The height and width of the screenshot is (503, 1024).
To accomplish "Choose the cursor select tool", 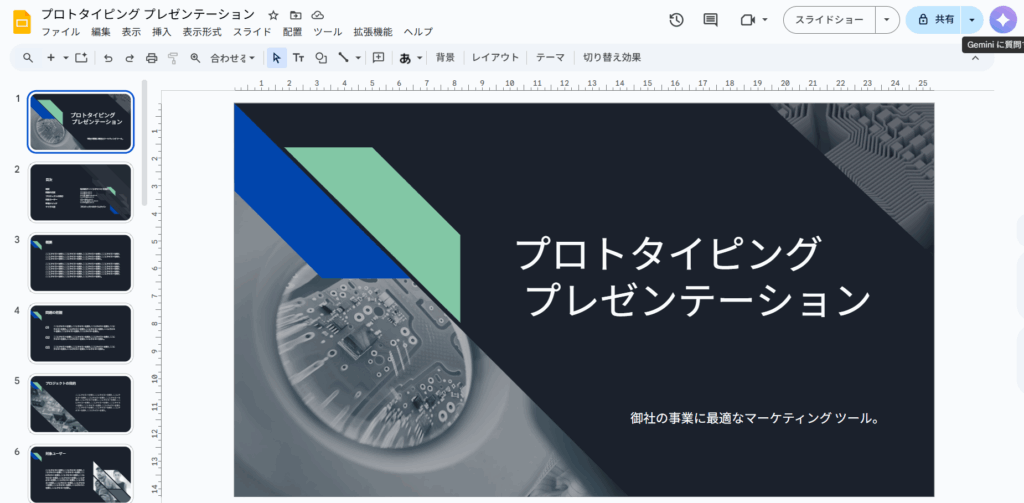I will pyautogui.click(x=277, y=58).
